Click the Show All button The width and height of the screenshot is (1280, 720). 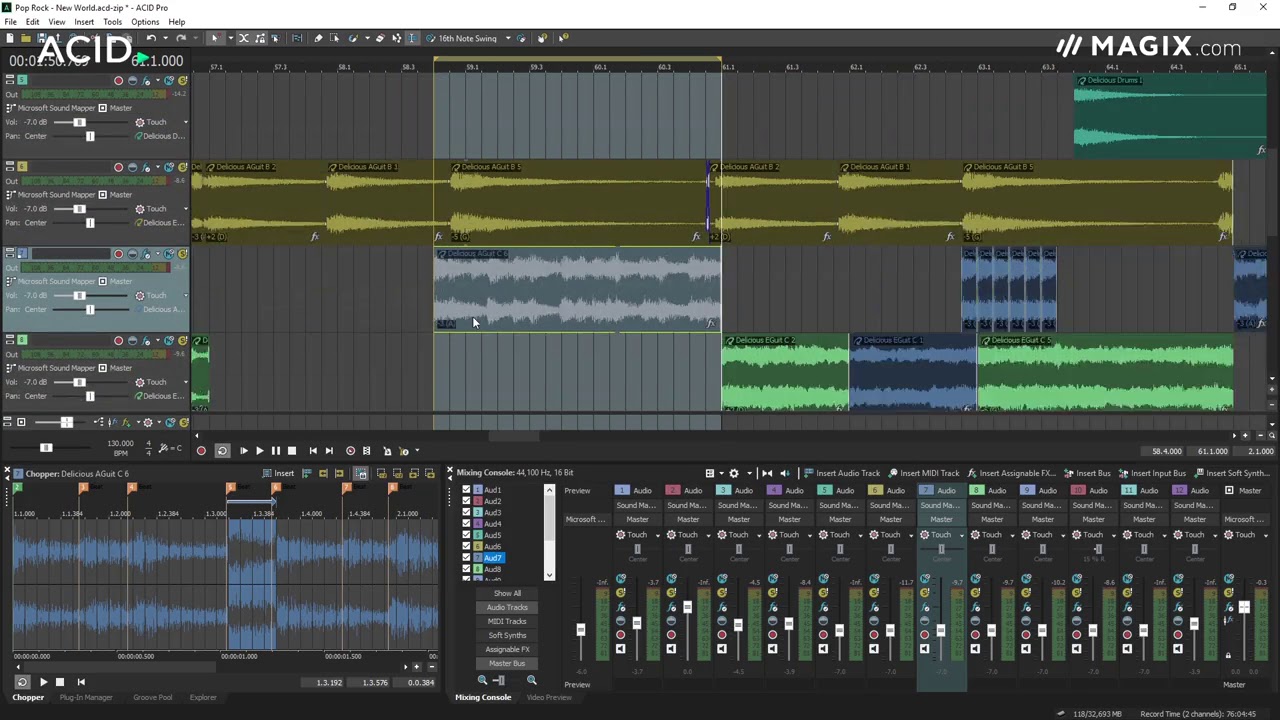coord(507,593)
